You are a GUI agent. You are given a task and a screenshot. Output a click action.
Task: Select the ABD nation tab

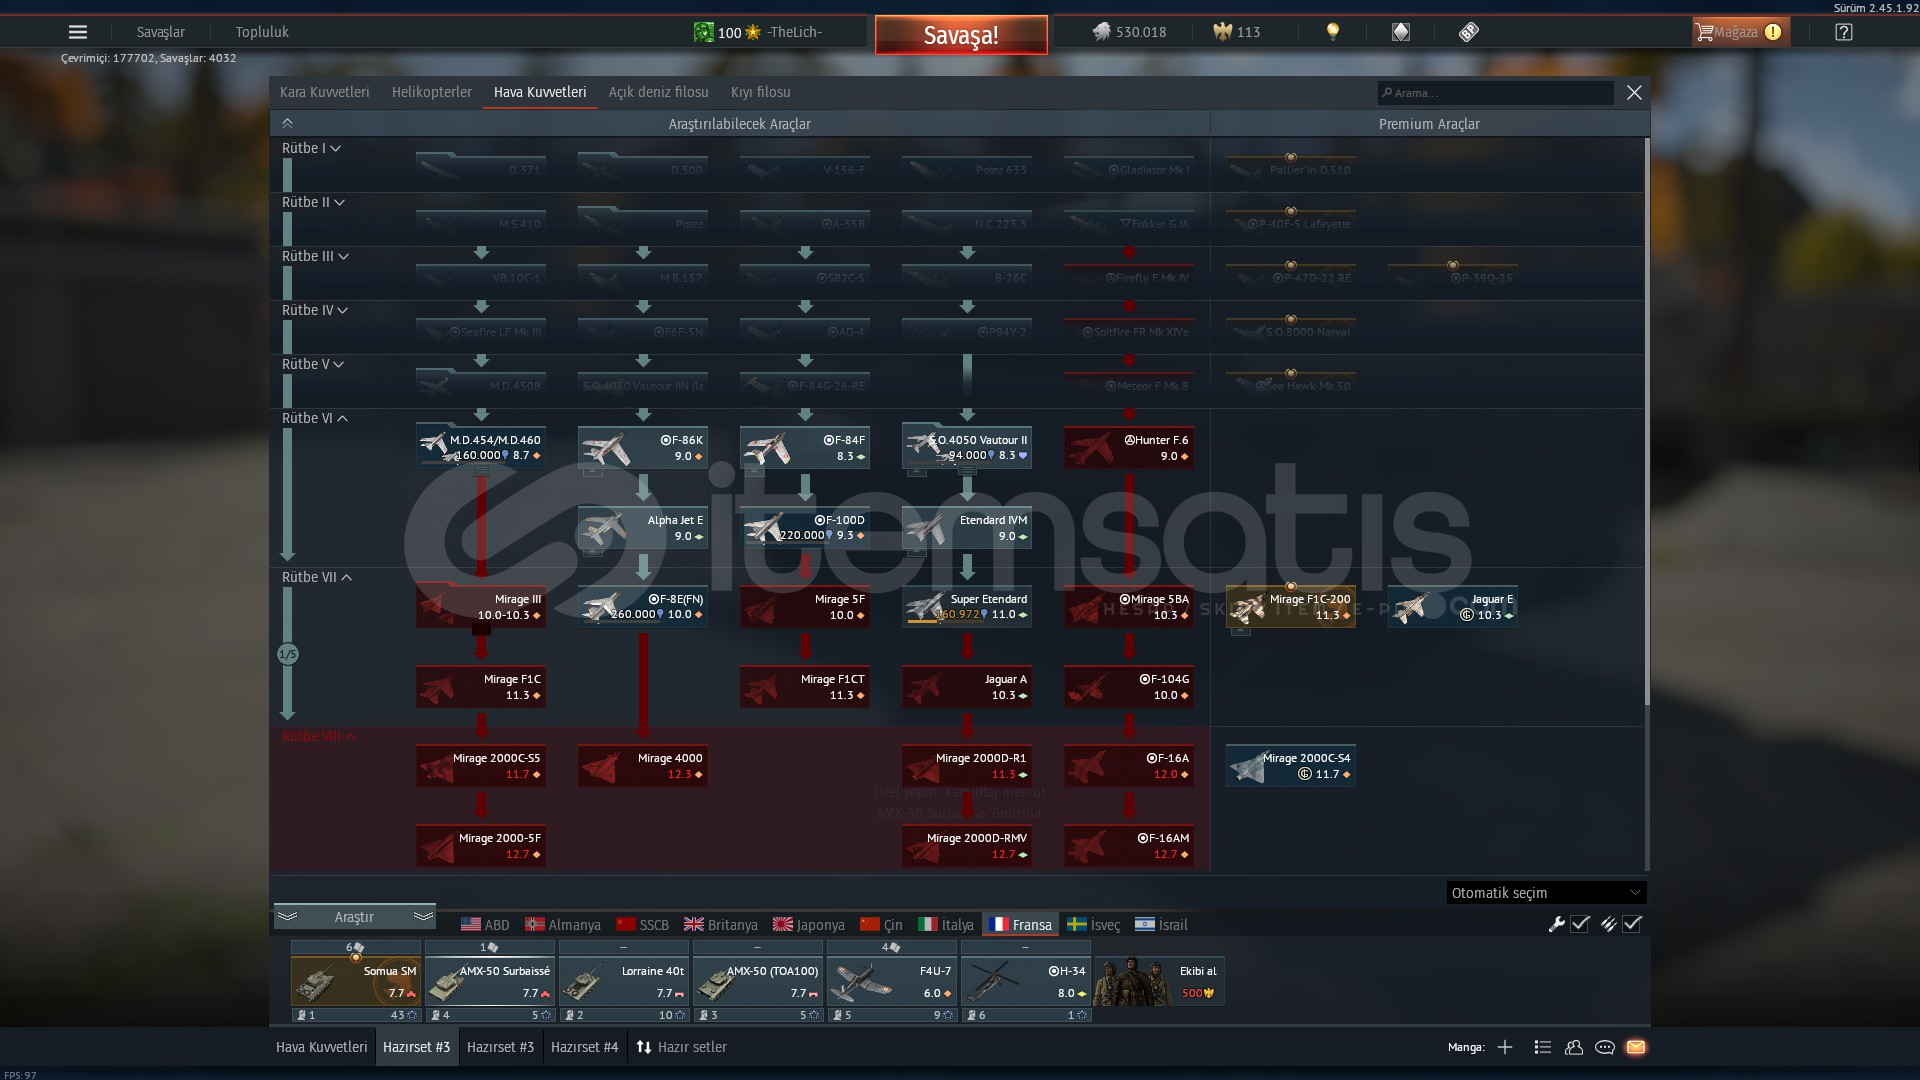coord(485,925)
